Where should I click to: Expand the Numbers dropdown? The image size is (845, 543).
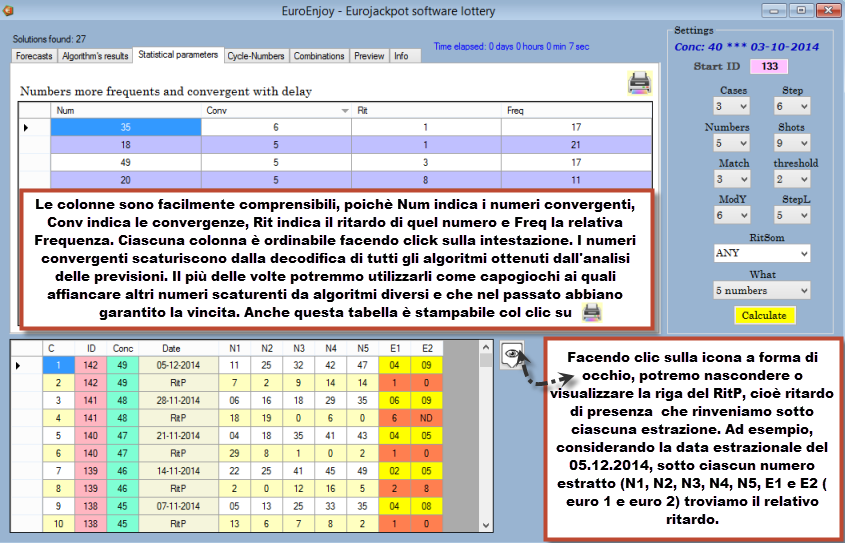click(731, 143)
